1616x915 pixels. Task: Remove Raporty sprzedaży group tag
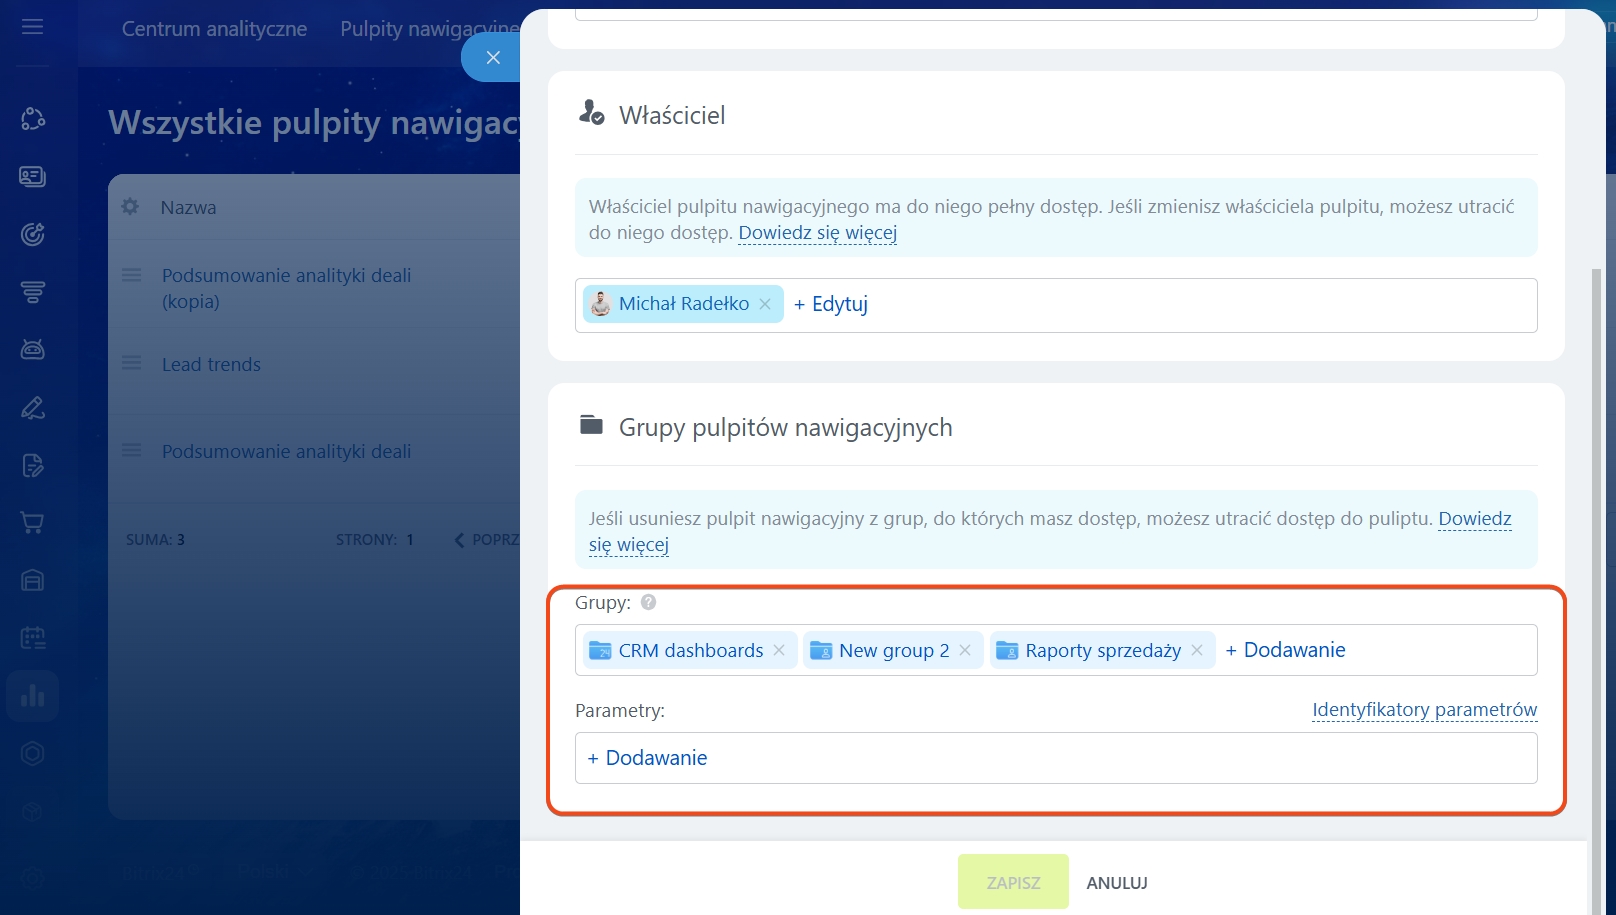click(x=1197, y=650)
